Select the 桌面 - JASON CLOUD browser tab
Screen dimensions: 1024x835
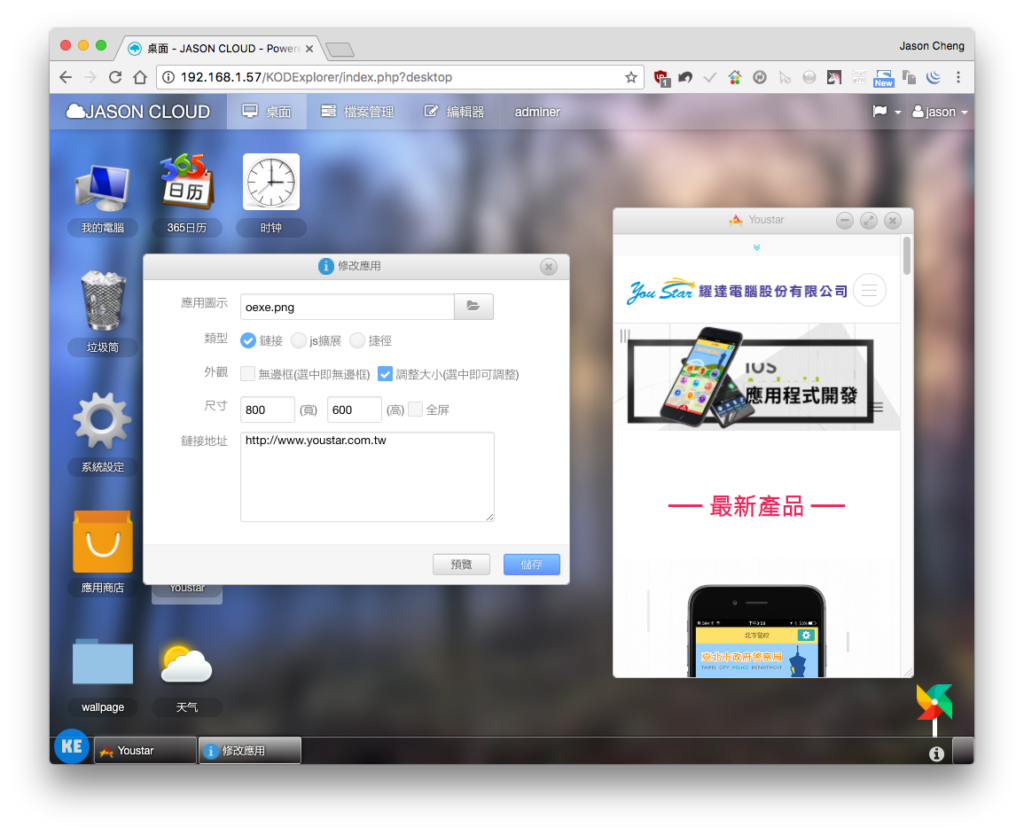(x=220, y=48)
